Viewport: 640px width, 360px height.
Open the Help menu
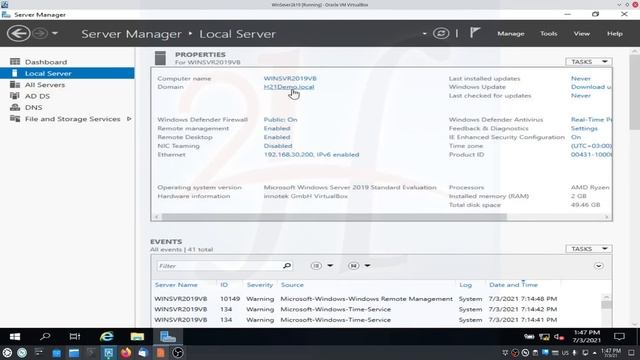click(615, 33)
